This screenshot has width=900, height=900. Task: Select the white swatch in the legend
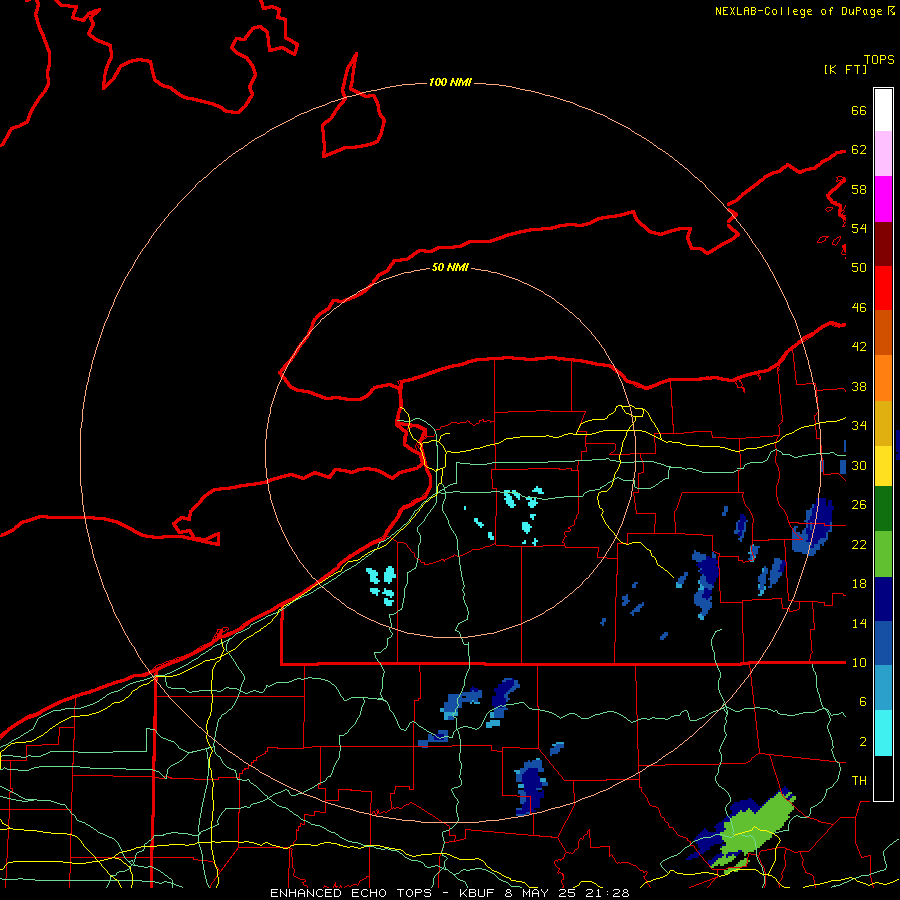[x=883, y=110]
